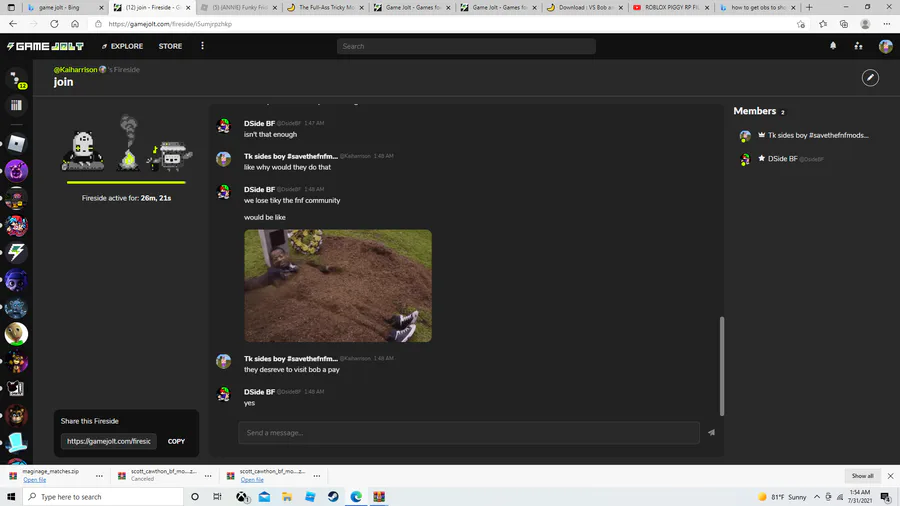Click the address bar URL
900x506 pixels.
point(170,24)
